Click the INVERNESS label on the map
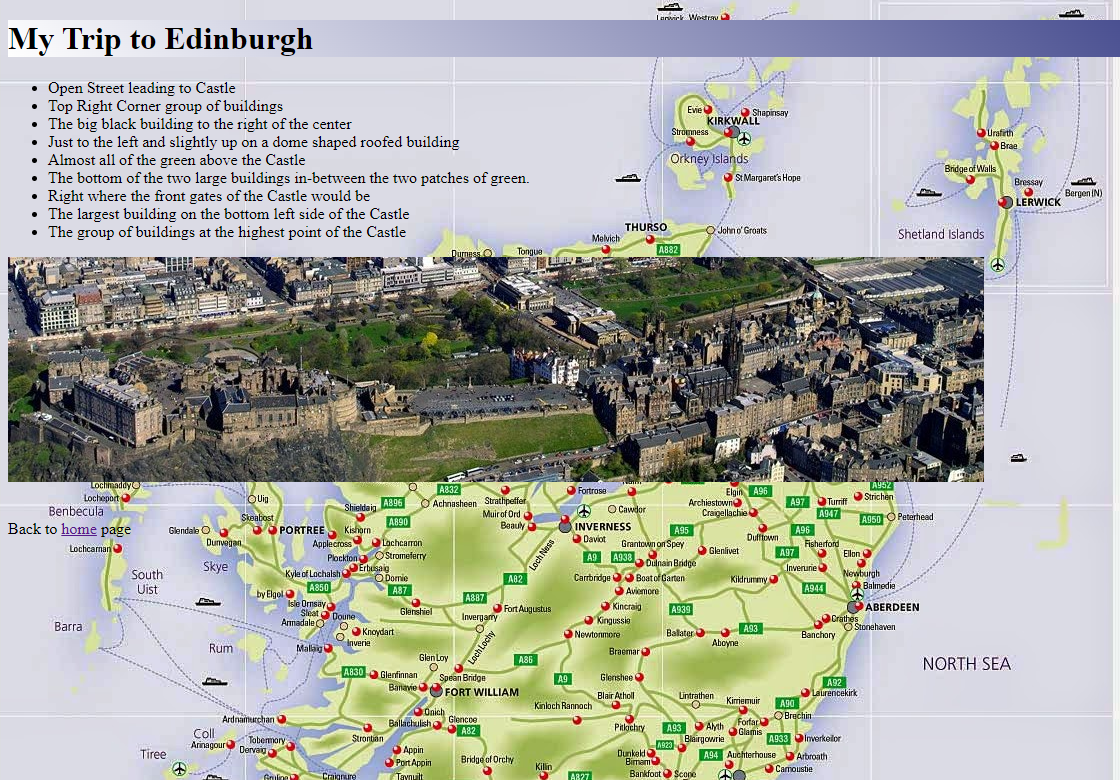The image size is (1120, 780). pyautogui.click(x=603, y=526)
